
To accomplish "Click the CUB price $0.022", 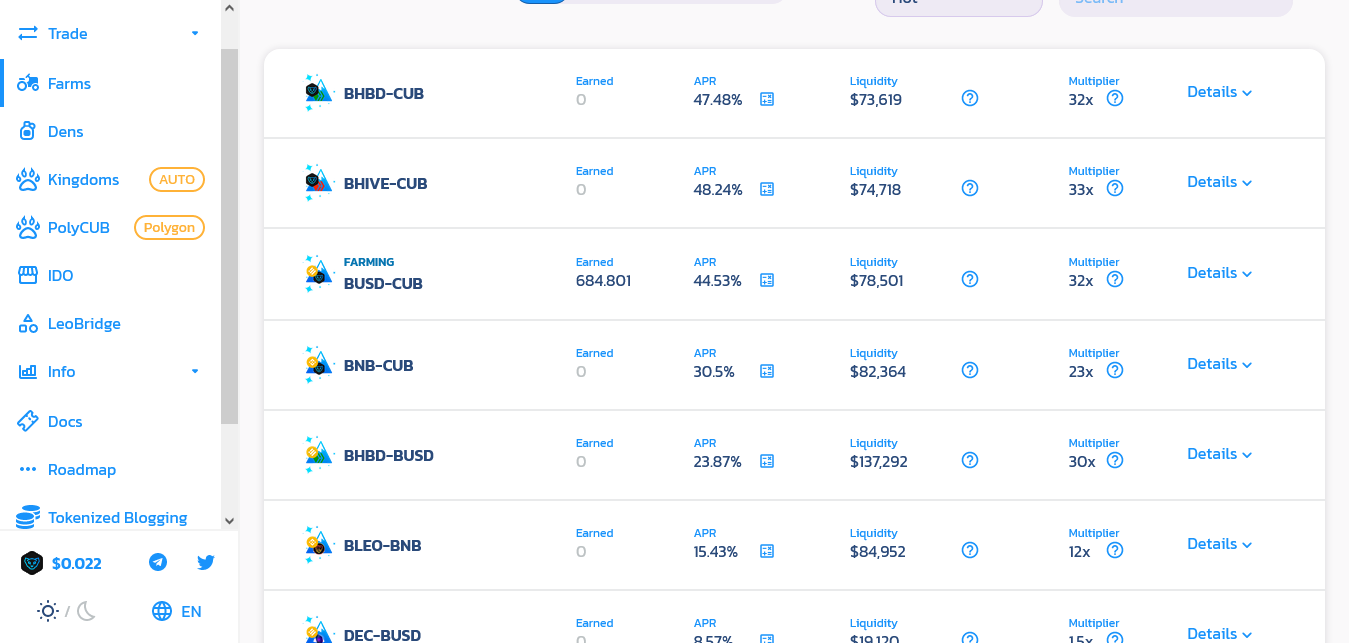I will point(77,563).
